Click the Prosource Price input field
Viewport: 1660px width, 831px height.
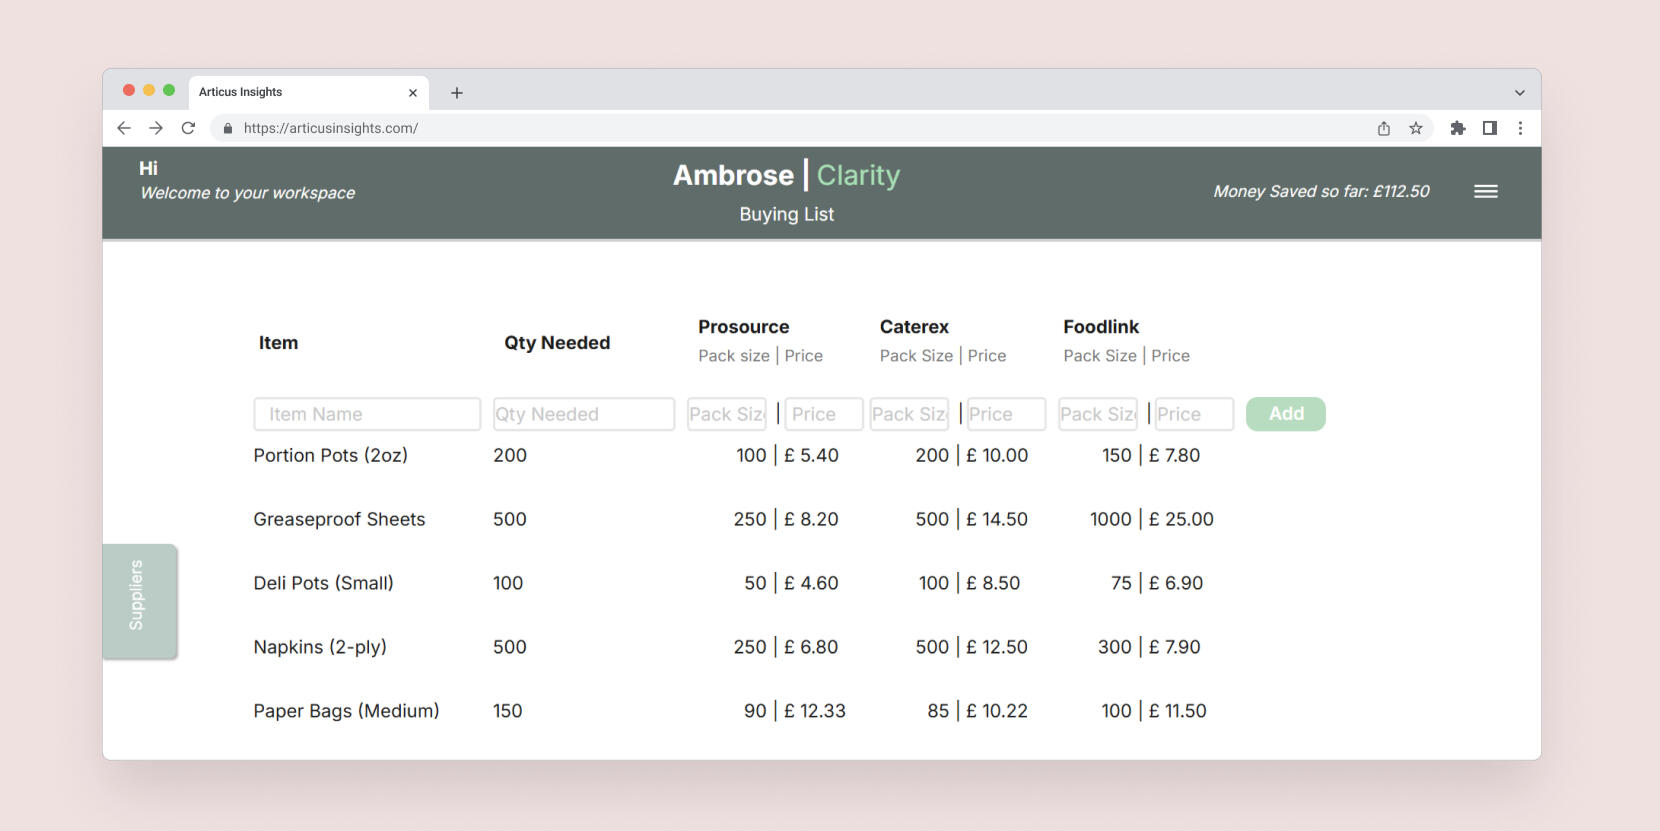pyautogui.click(x=823, y=414)
